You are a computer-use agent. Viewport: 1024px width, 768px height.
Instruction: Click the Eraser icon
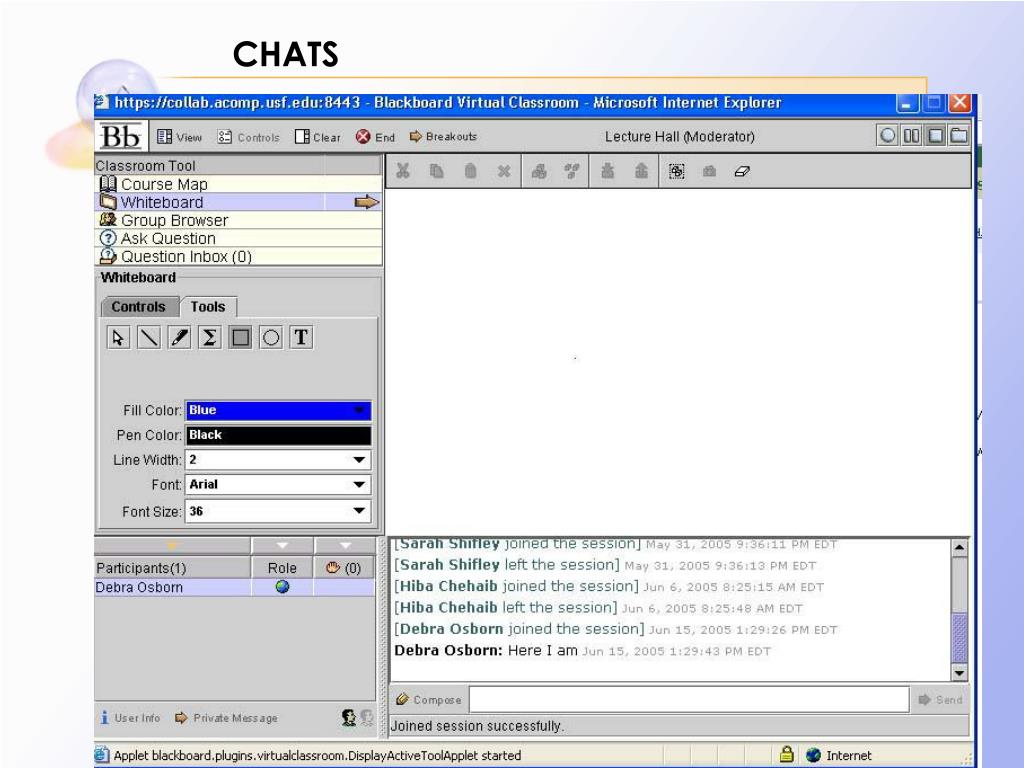tap(743, 171)
